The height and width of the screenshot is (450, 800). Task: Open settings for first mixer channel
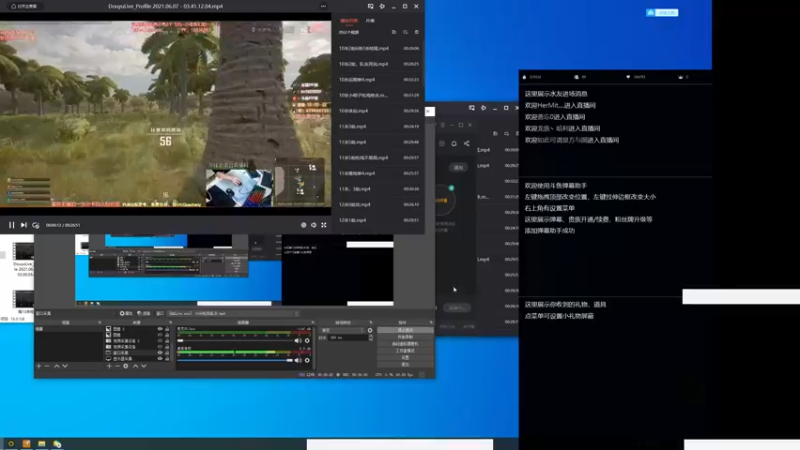coord(307,341)
